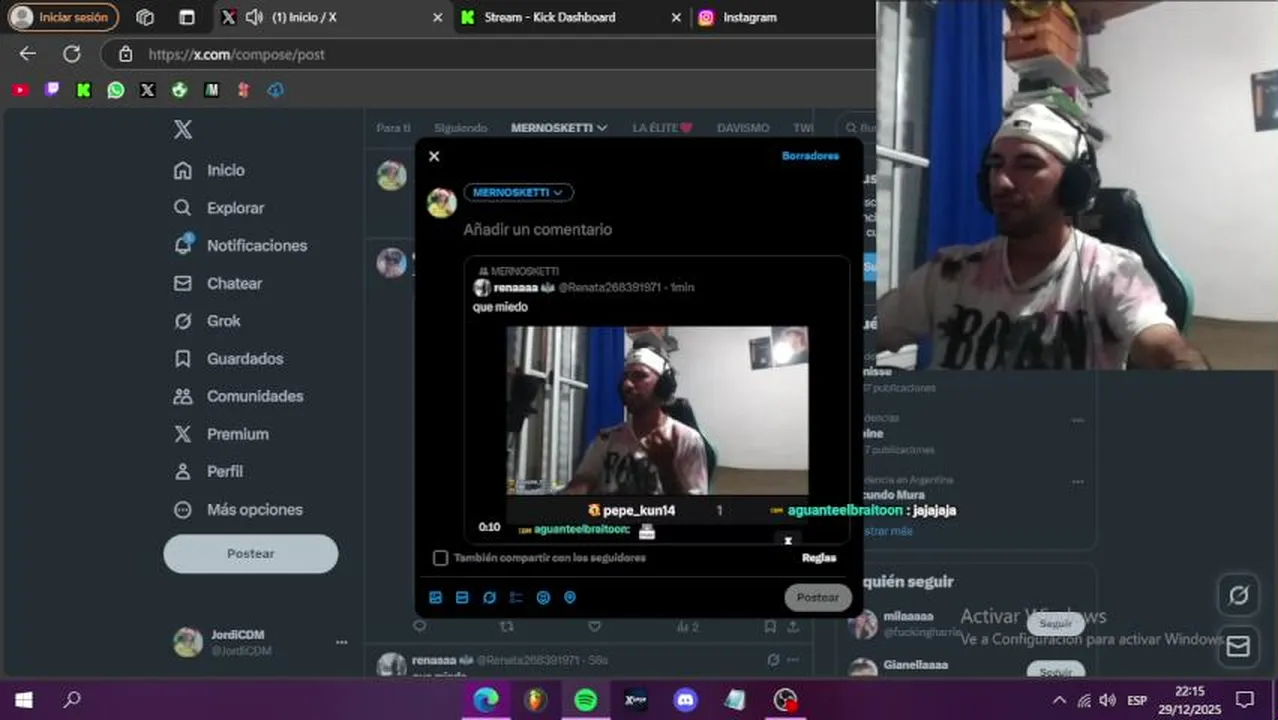Open Spotify from taskbar
This screenshot has height=720, width=1278.
586,700
